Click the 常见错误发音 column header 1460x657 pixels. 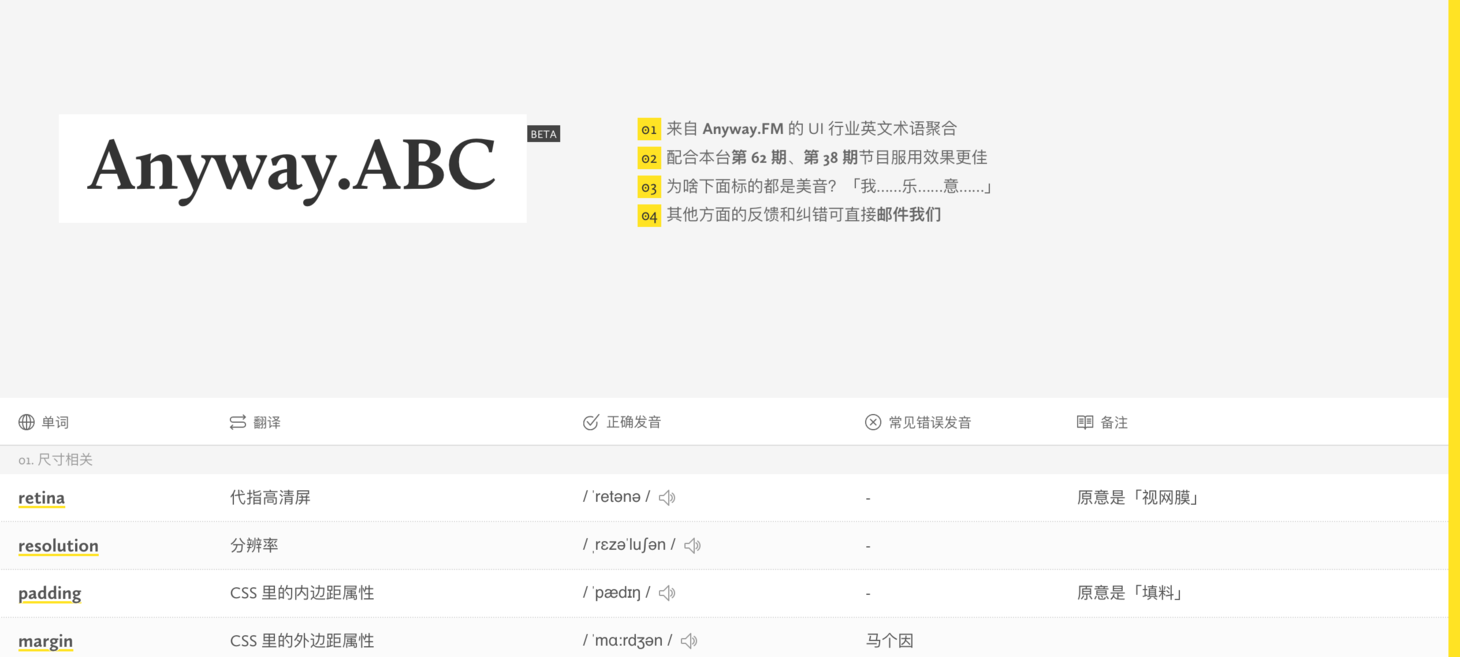pyautogui.click(x=930, y=423)
